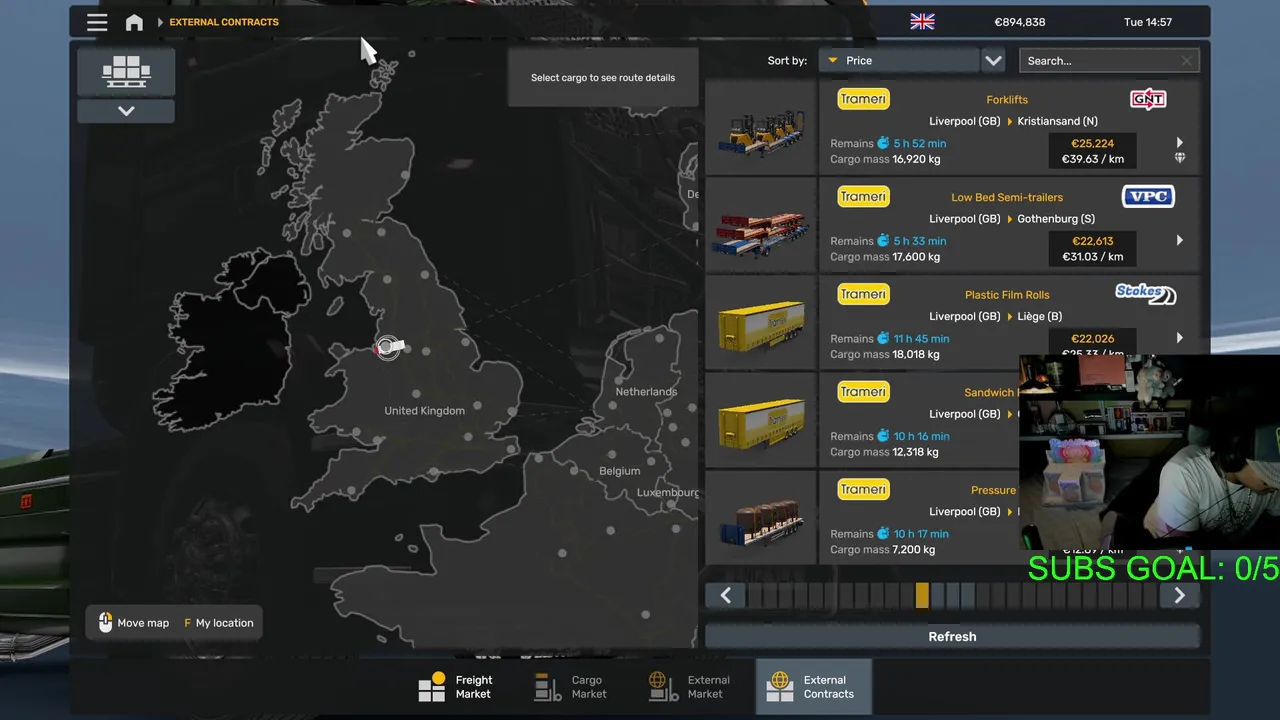Click the Move map hint
This screenshot has height=720, width=1280.
pyautogui.click(x=133, y=623)
